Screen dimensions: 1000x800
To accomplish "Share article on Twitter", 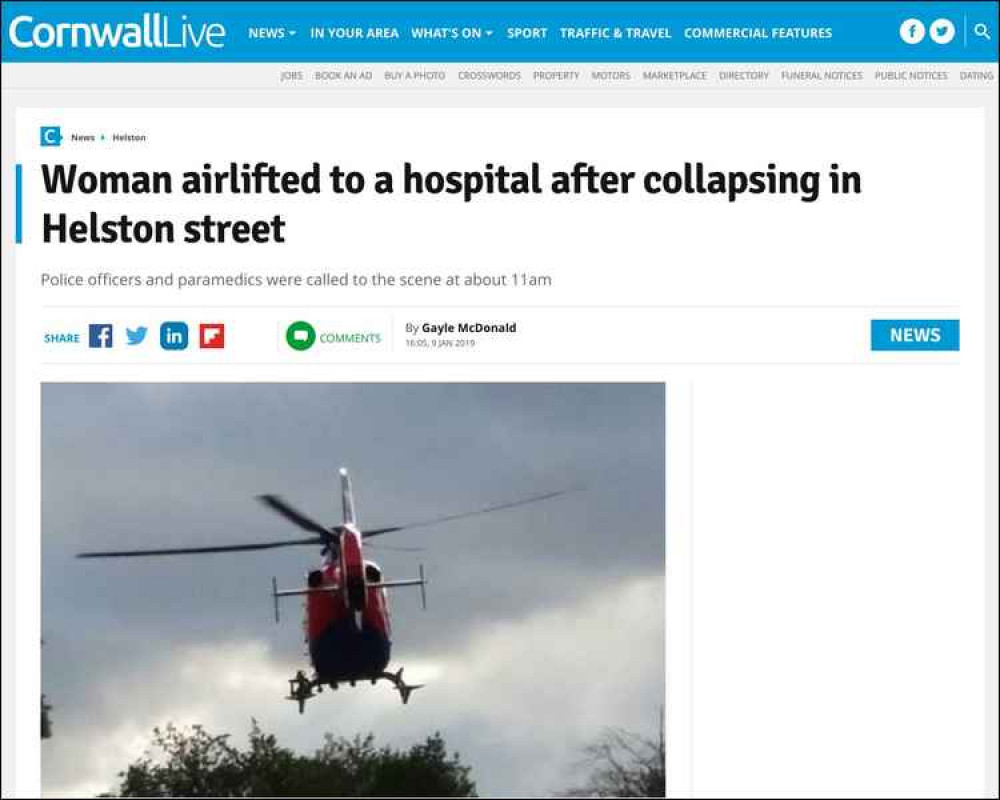I will [x=136, y=336].
